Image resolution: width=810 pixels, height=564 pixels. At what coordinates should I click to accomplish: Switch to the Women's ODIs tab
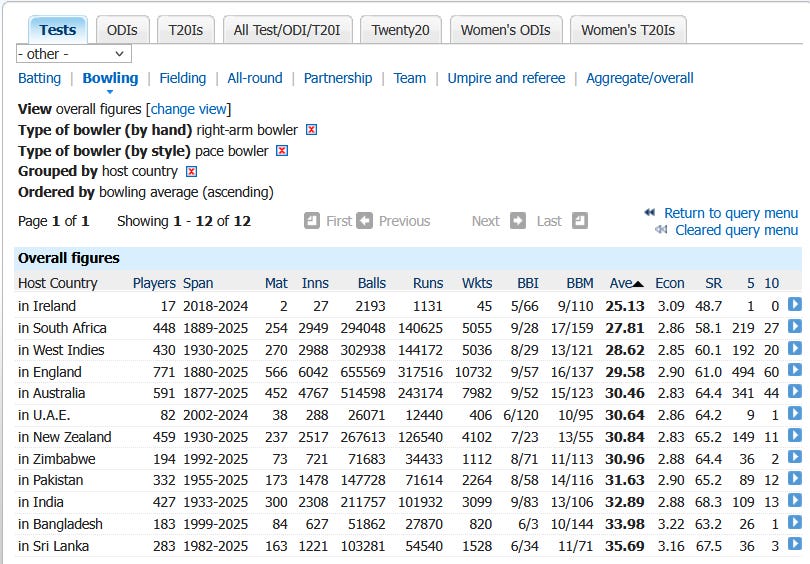point(506,30)
